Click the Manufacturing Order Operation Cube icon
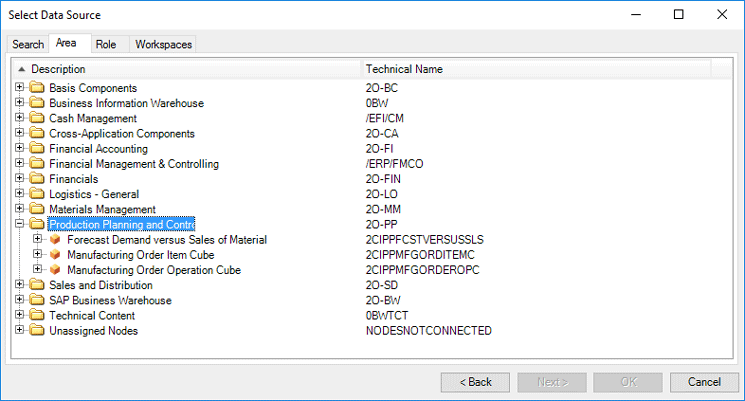The height and width of the screenshot is (401, 745). 55,270
